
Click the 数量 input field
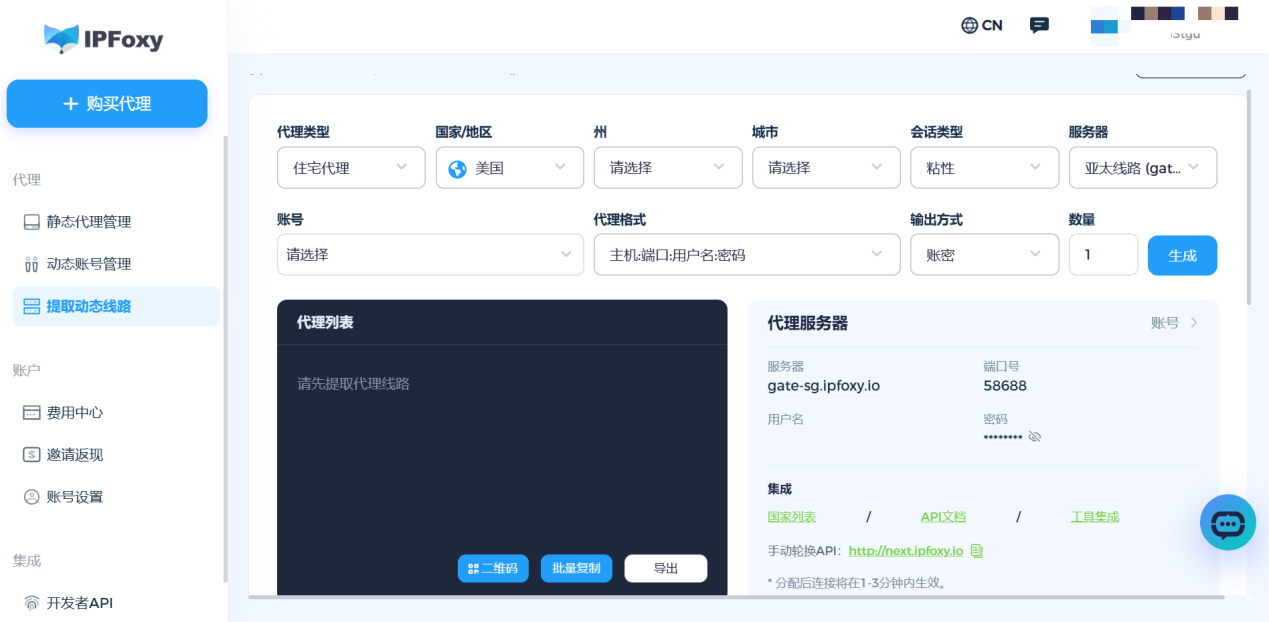pos(1102,255)
